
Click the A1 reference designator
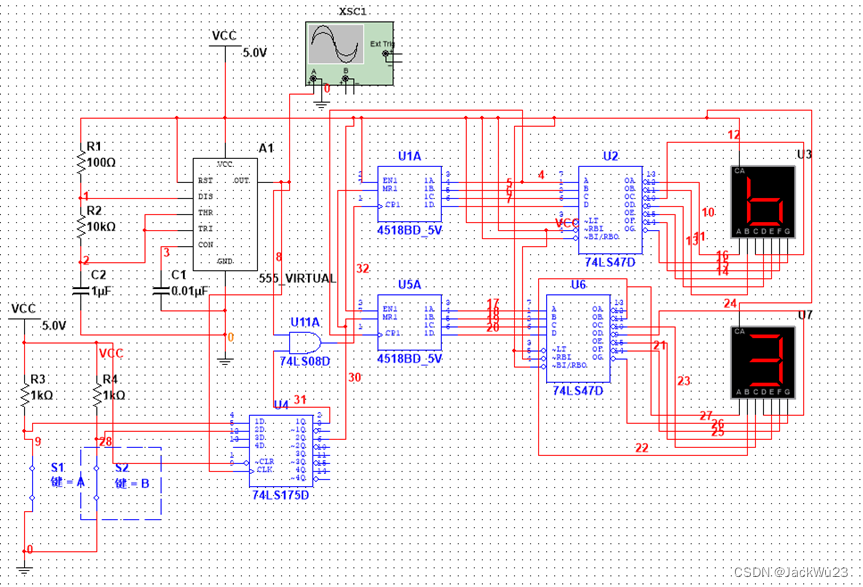(266, 148)
